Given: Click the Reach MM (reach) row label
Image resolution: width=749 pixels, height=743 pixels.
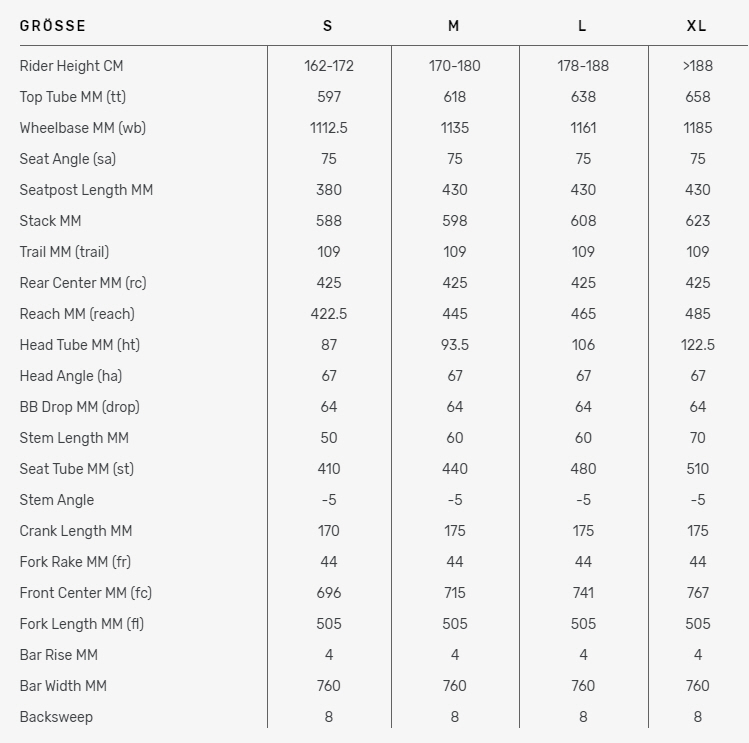Looking at the screenshot, I should pos(77,314).
